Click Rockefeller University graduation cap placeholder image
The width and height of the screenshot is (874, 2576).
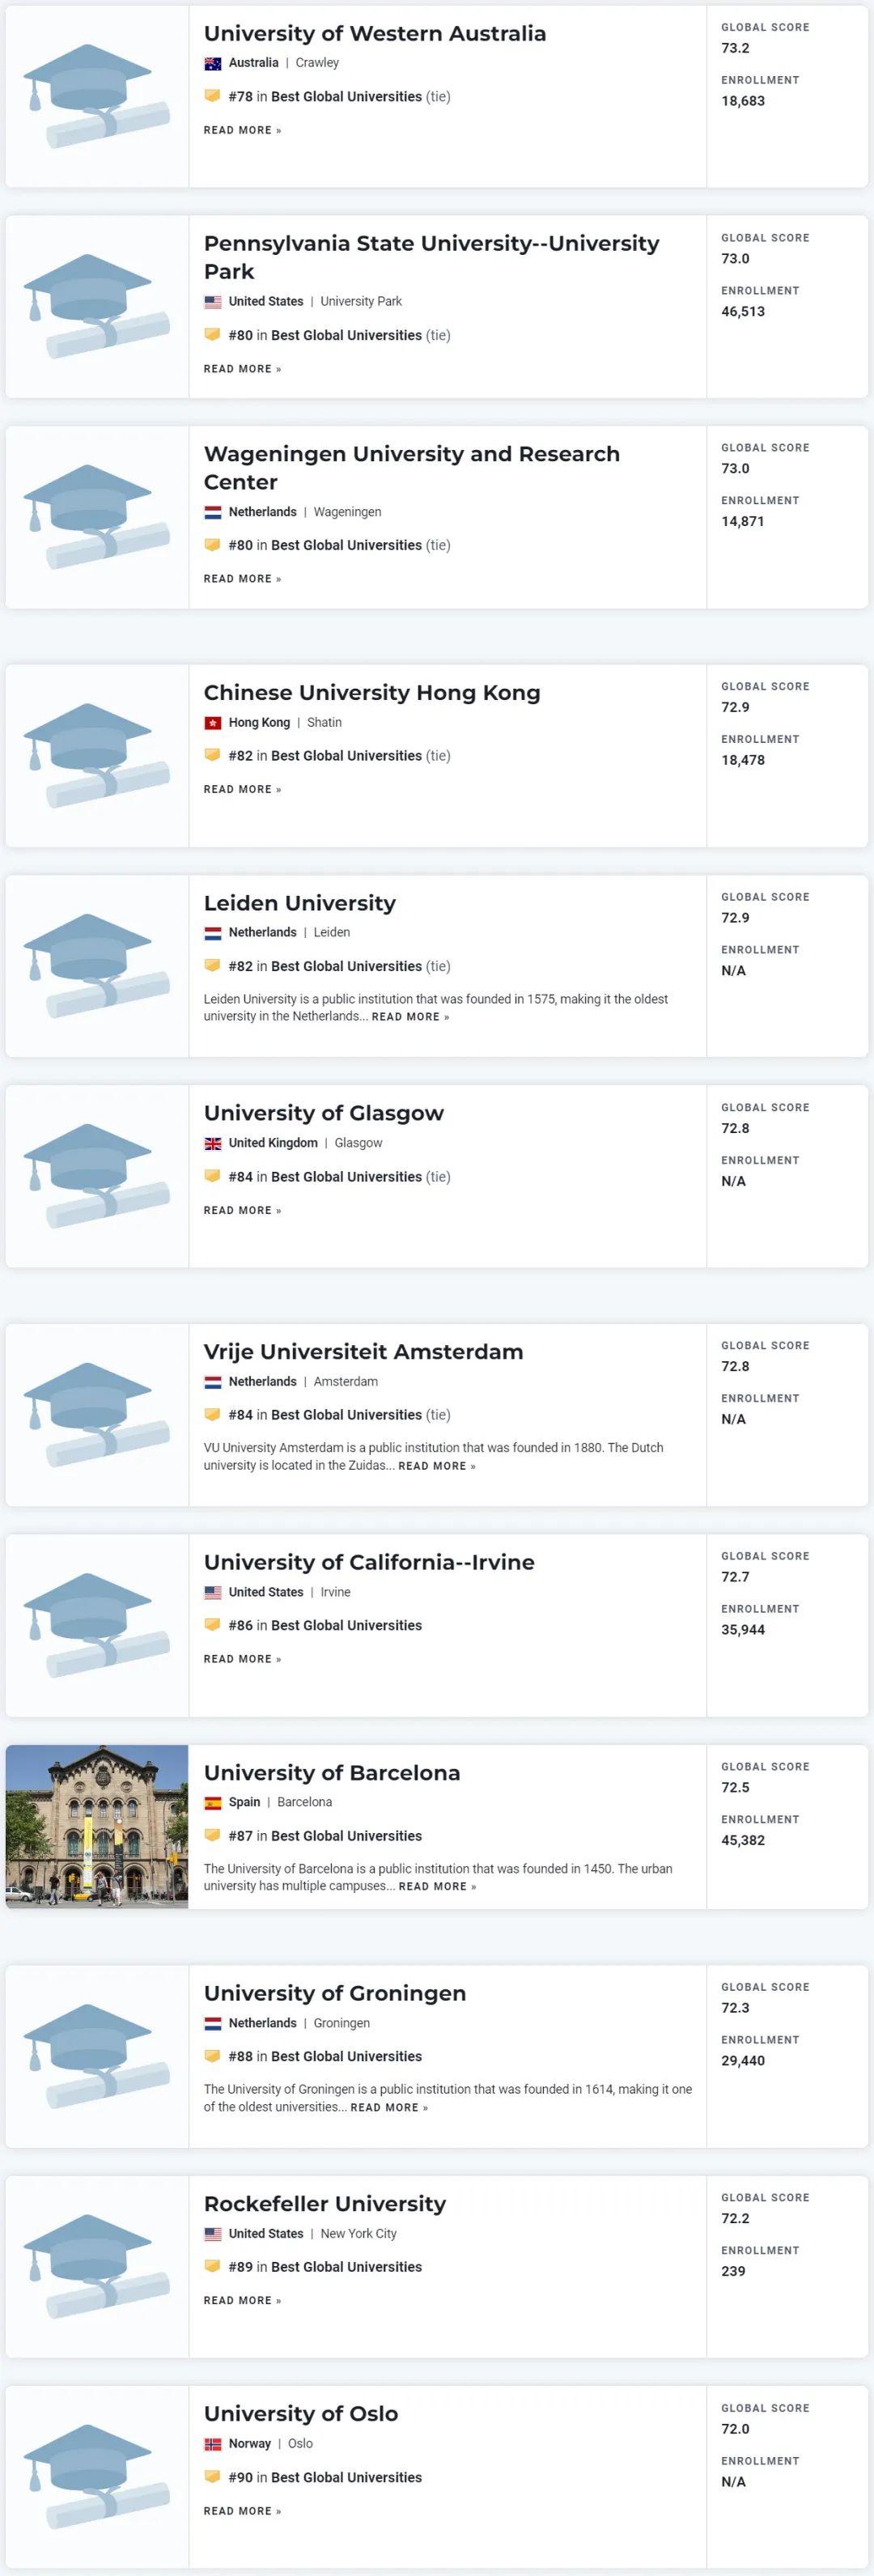96,2266
